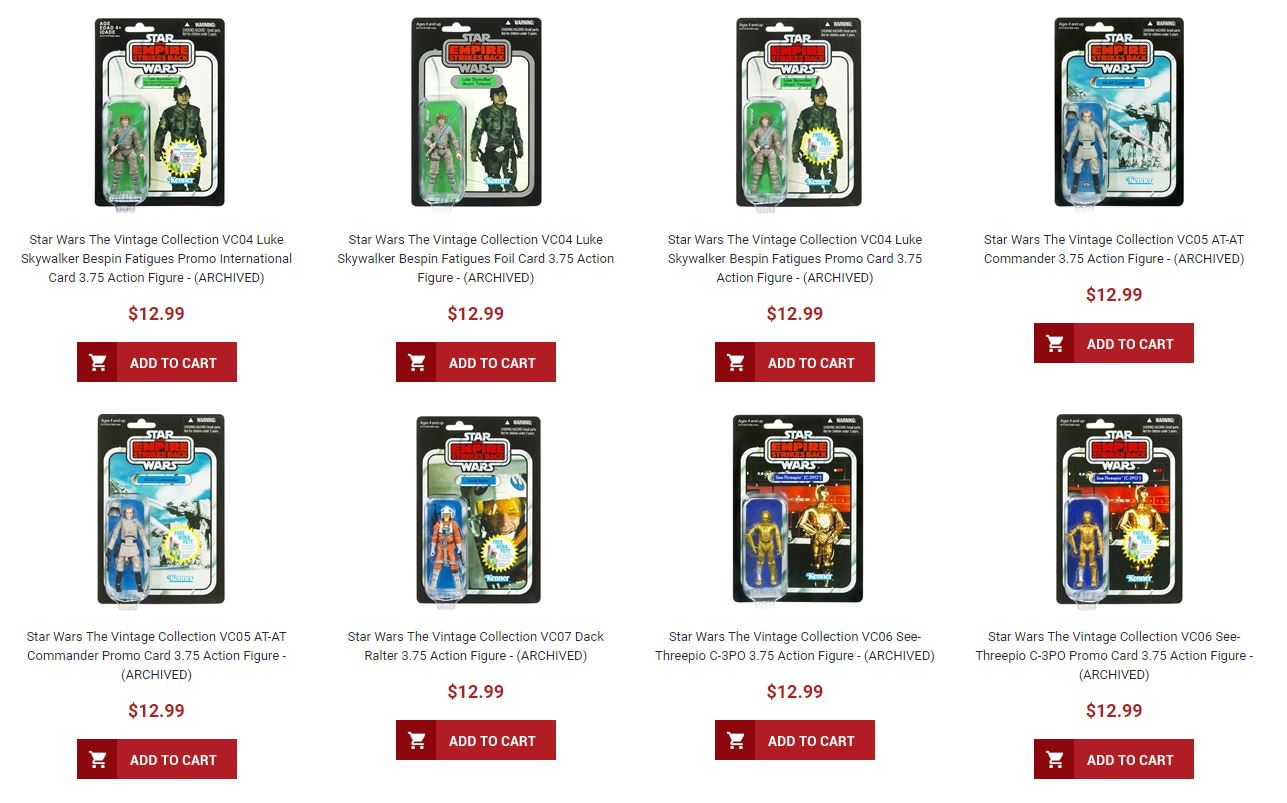This screenshot has height=803, width=1287.
Task: Open VC07 Dack Ralter product title link
Action: (x=476, y=646)
